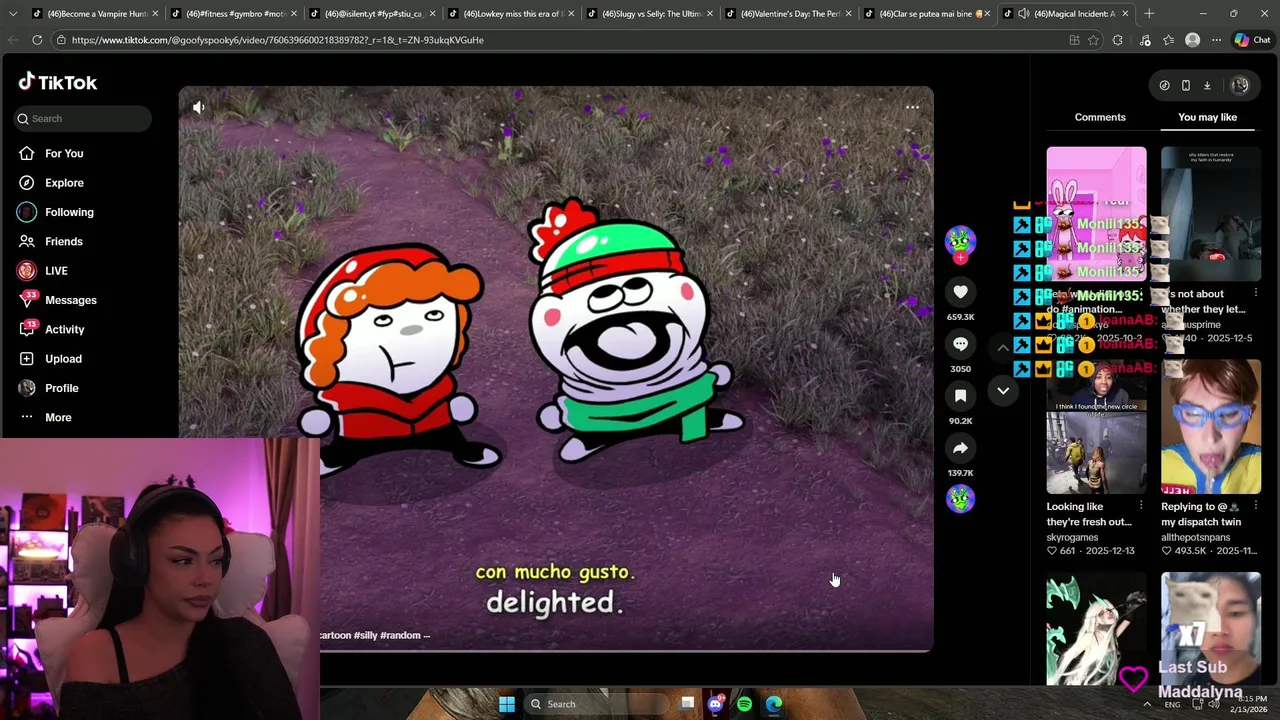1280x720 pixels.
Task: Visit the skyrgames creator link
Action: point(1072,537)
